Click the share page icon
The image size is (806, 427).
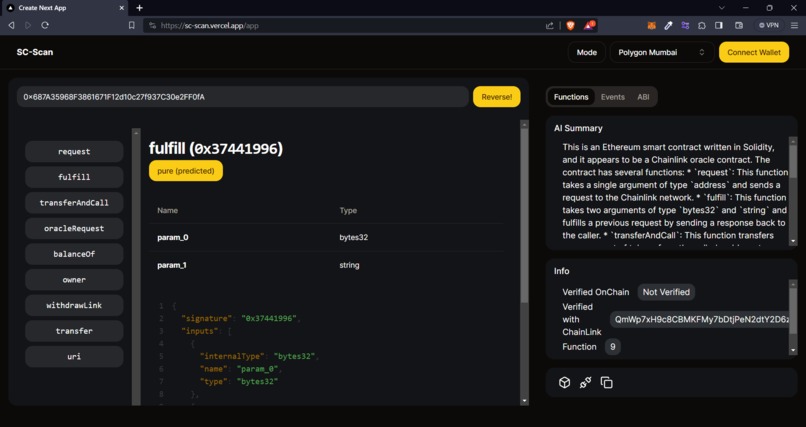coord(550,25)
